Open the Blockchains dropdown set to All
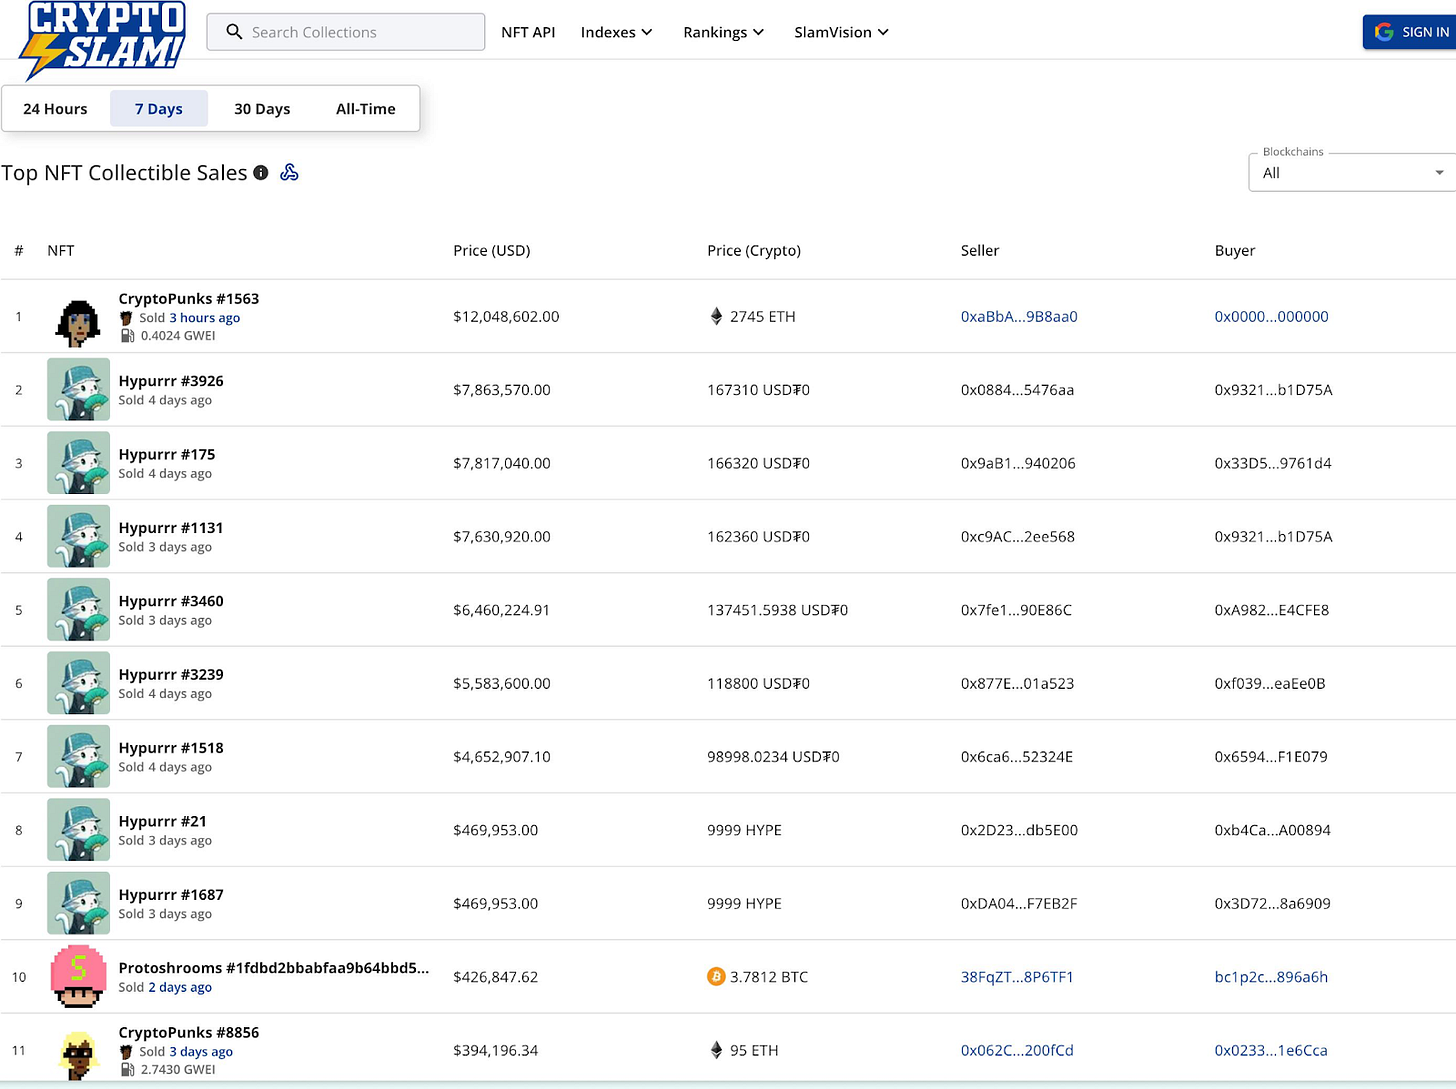 [1352, 173]
